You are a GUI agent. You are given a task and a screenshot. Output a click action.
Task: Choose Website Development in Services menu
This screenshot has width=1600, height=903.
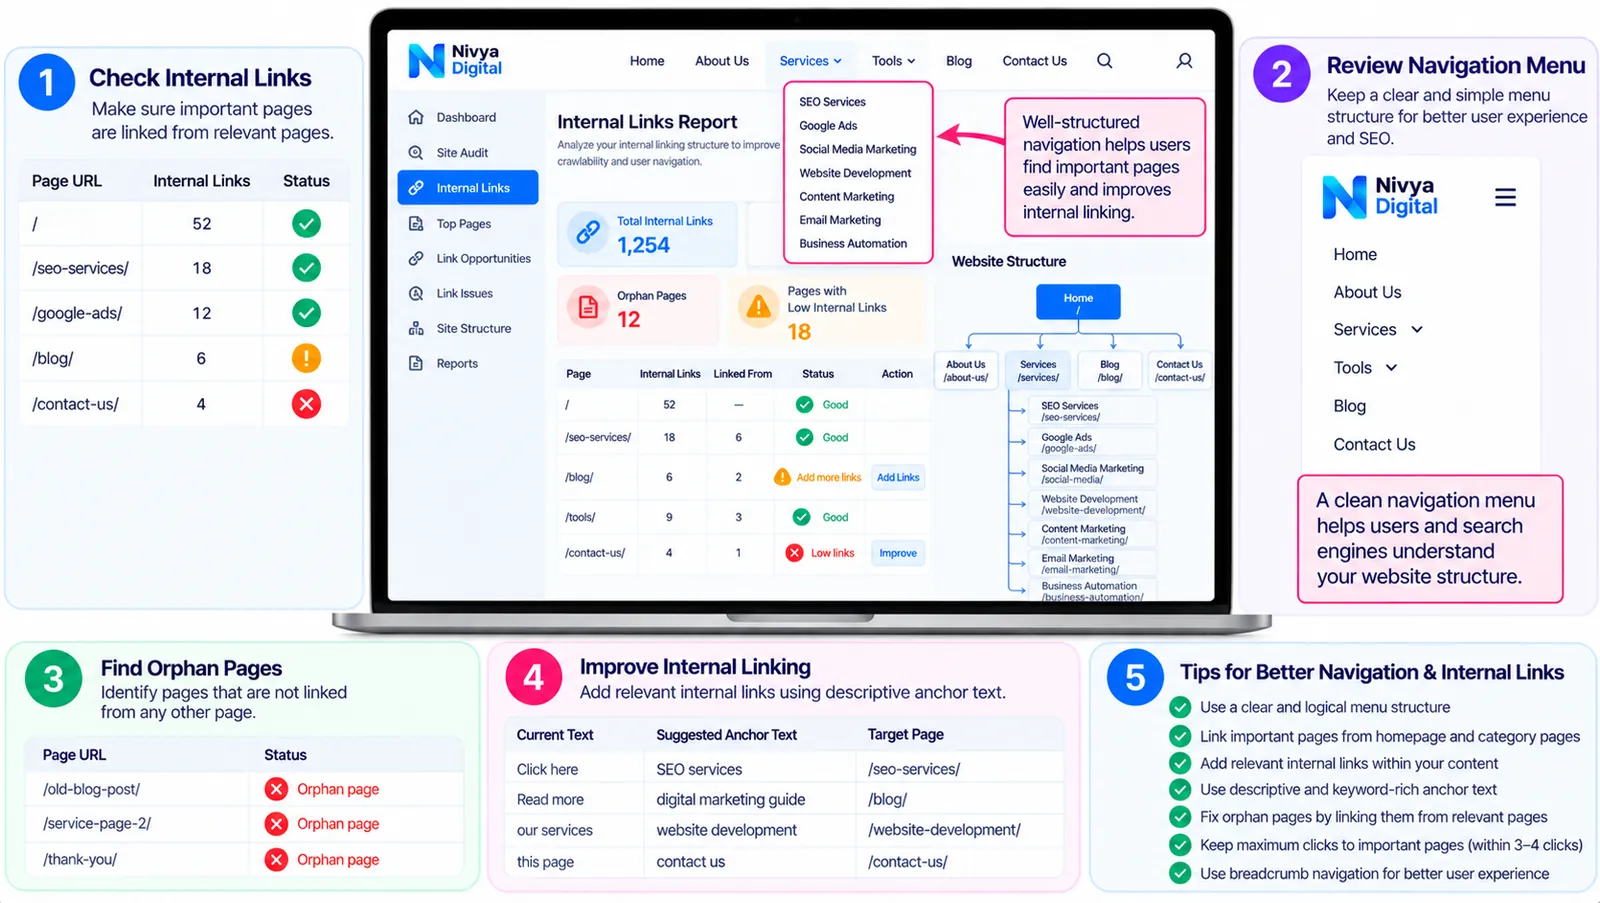click(x=855, y=173)
